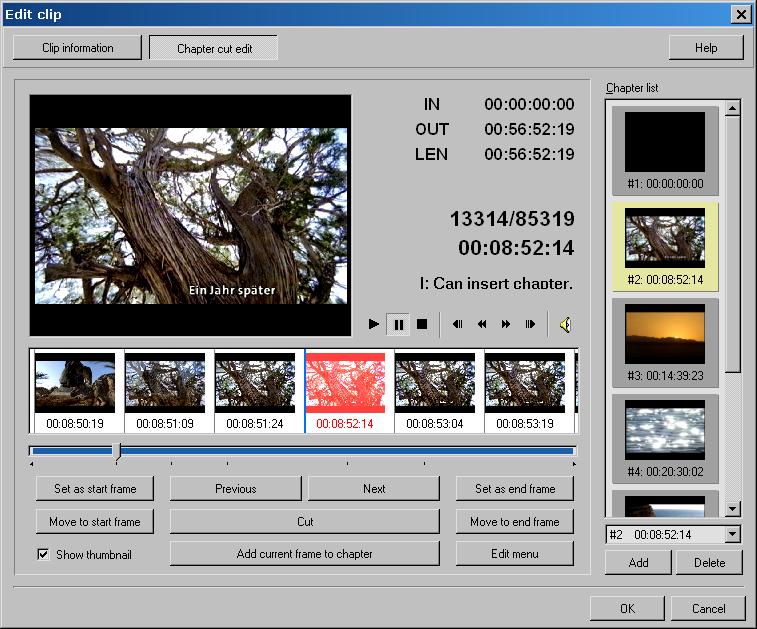757x629 pixels.
Task: Click Add current frame to chapter
Action: [304, 554]
